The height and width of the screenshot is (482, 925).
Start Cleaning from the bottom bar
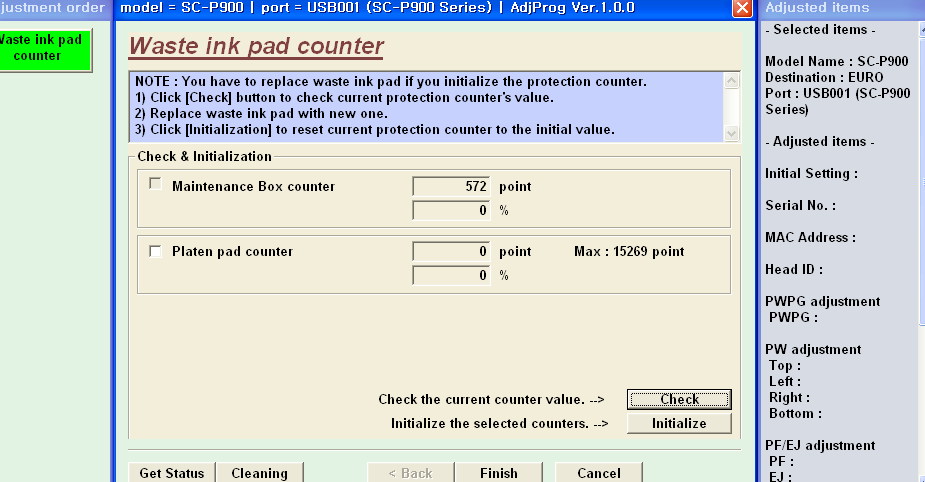pyautogui.click(x=259, y=472)
